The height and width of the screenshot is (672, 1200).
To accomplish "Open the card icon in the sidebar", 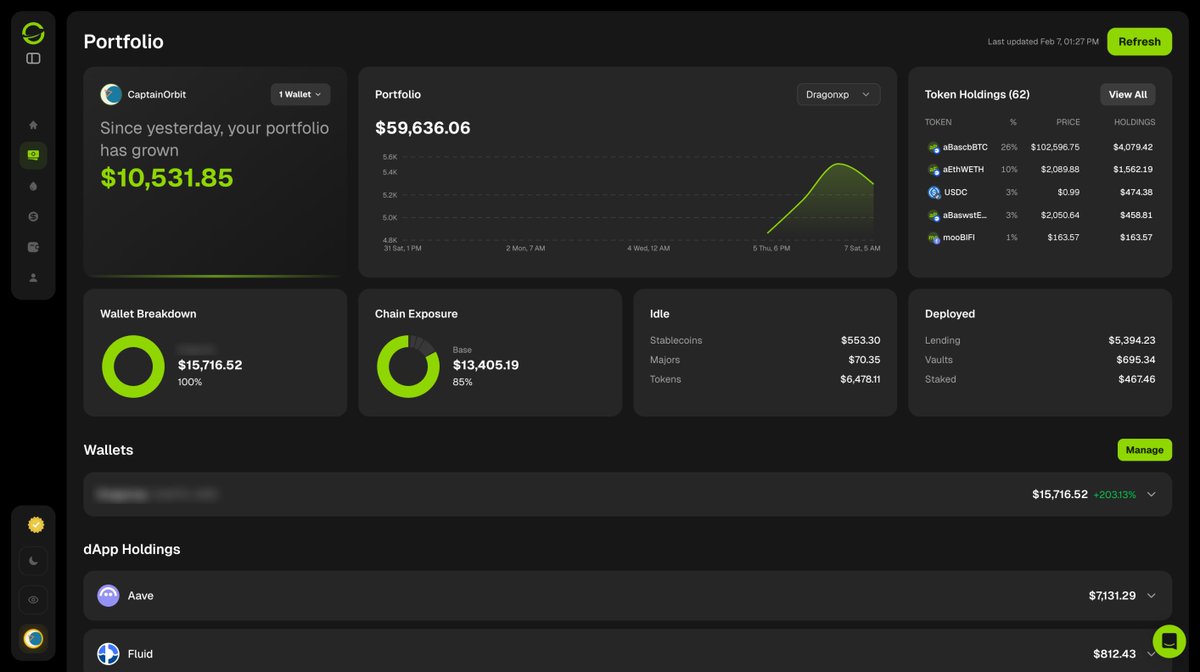I will point(33,246).
